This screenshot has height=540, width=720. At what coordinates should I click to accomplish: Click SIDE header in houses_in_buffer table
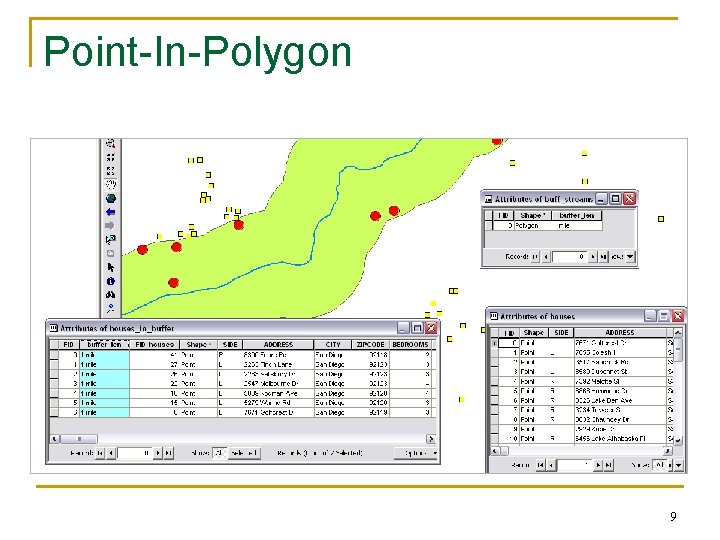(x=230, y=344)
